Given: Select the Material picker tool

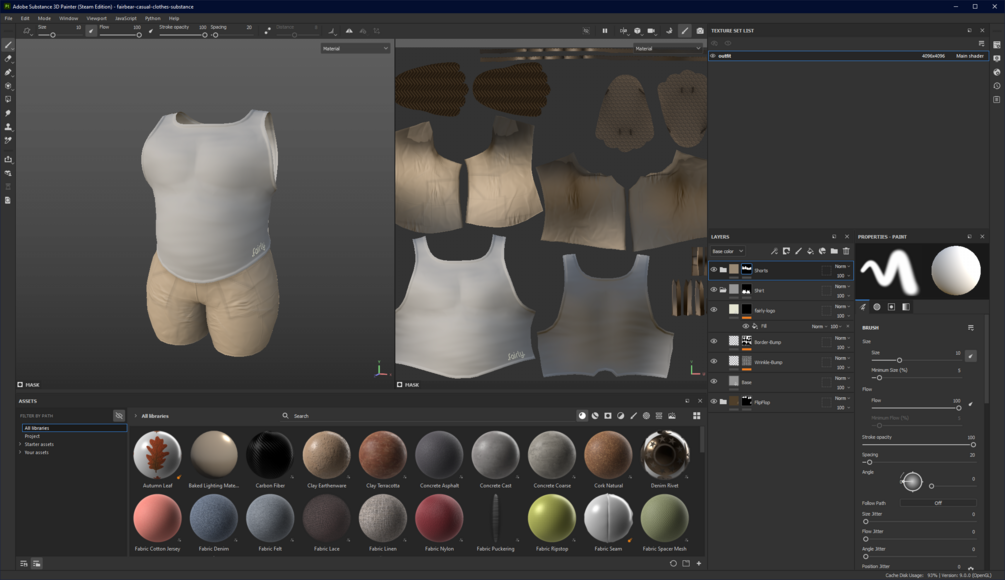Looking at the screenshot, I should click(8, 140).
